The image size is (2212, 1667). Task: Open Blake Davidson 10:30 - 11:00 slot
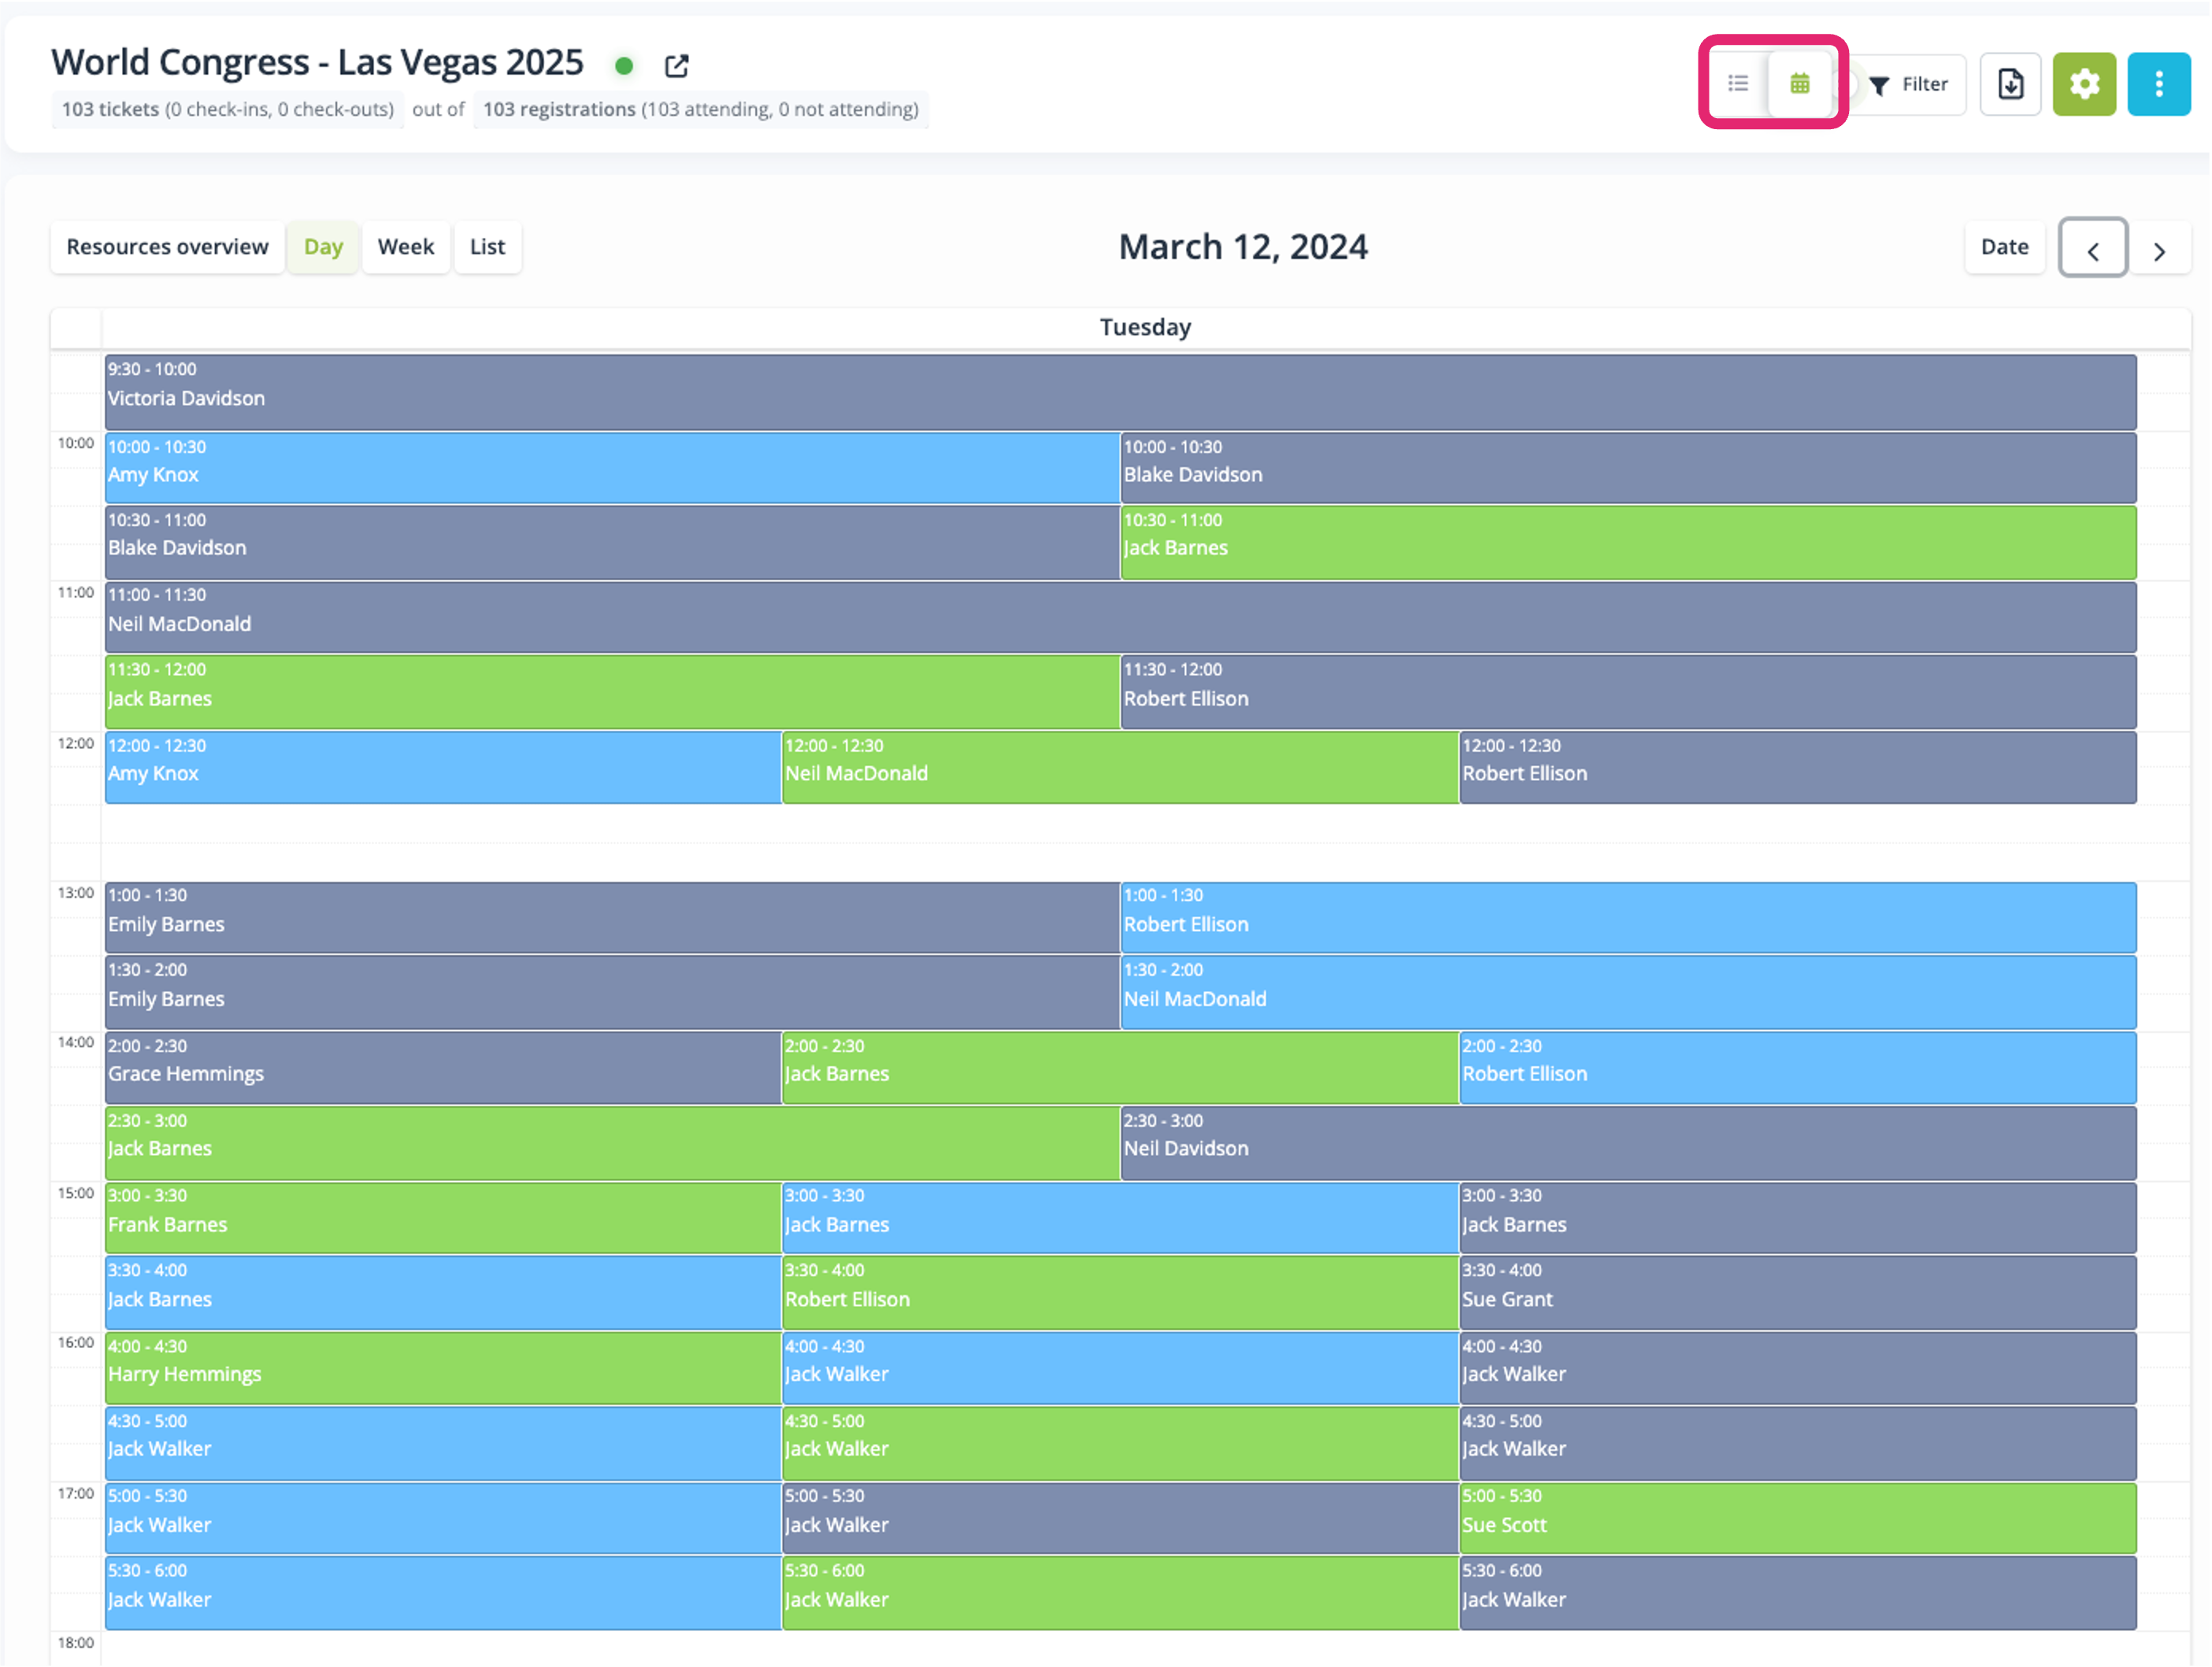click(612, 542)
